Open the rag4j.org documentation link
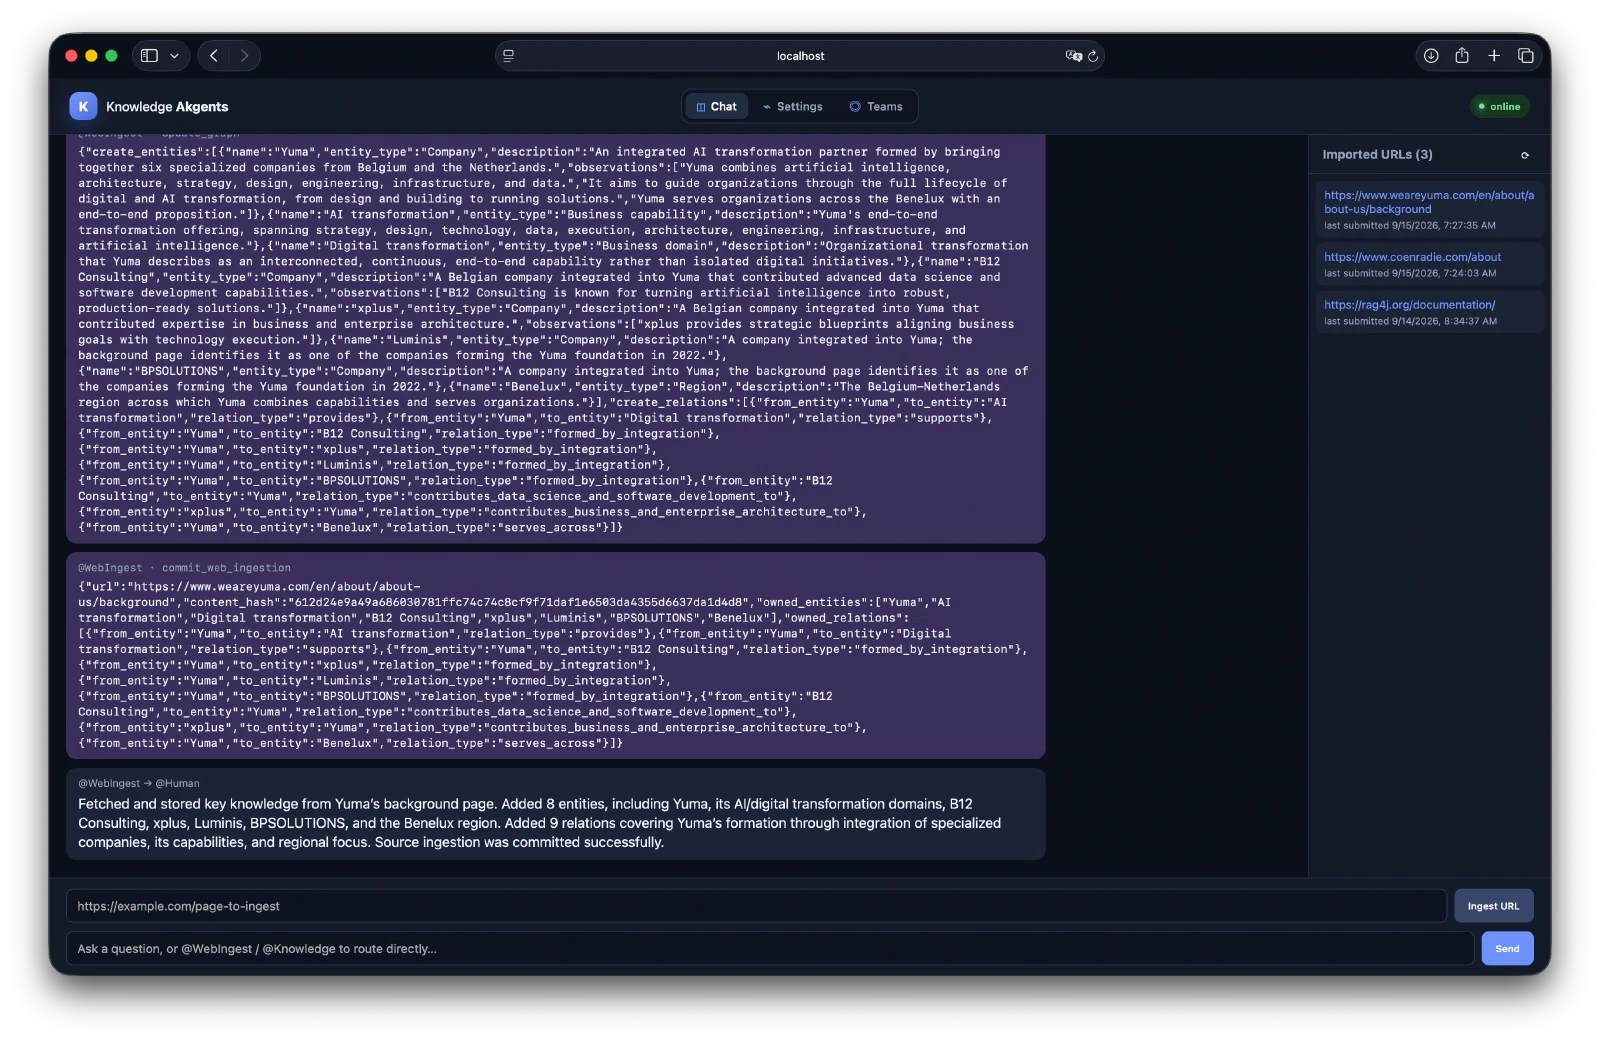The width and height of the screenshot is (1600, 1040). [x=1409, y=305]
